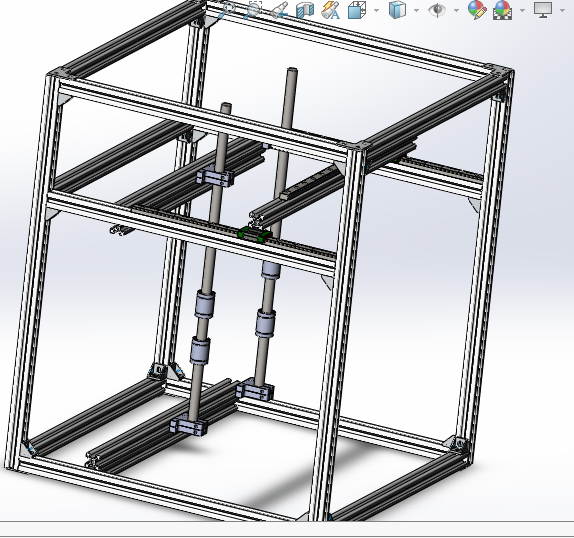Expand the View Settings dropdown arrow

563,11
